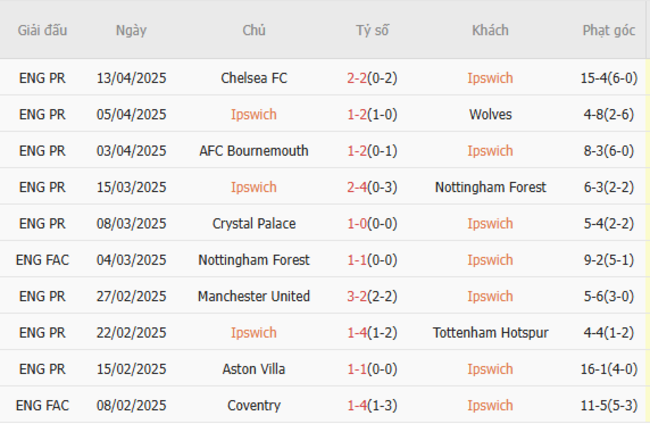Select the Giải đấu column header

[x=42, y=30]
